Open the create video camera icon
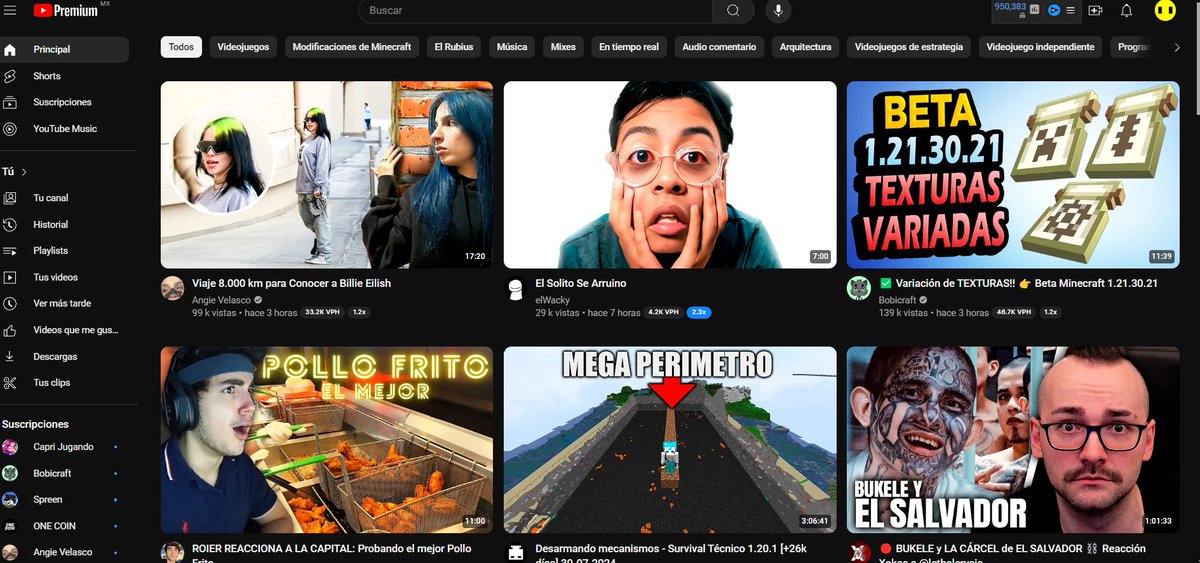Image resolution: width=1200 pixels, height=563 pixels. pos(1096,10)
